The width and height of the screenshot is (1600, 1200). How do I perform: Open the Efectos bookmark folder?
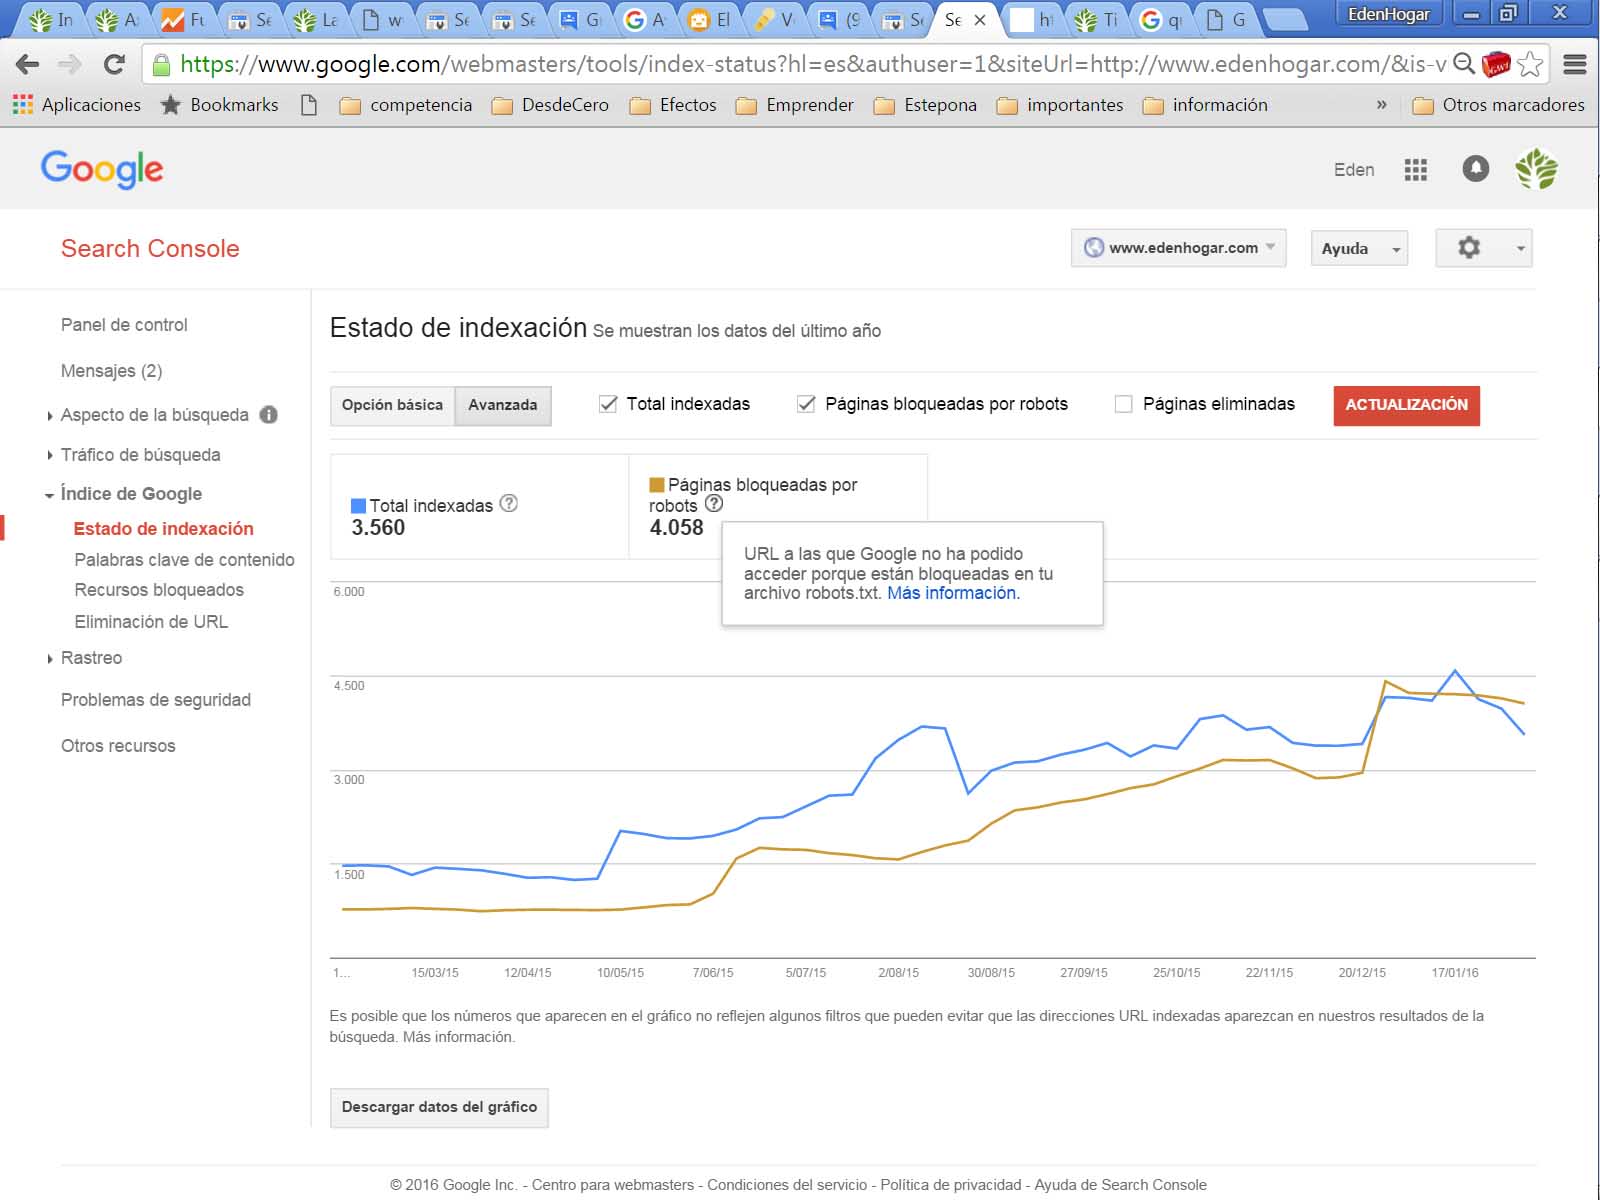pos(673,105)
